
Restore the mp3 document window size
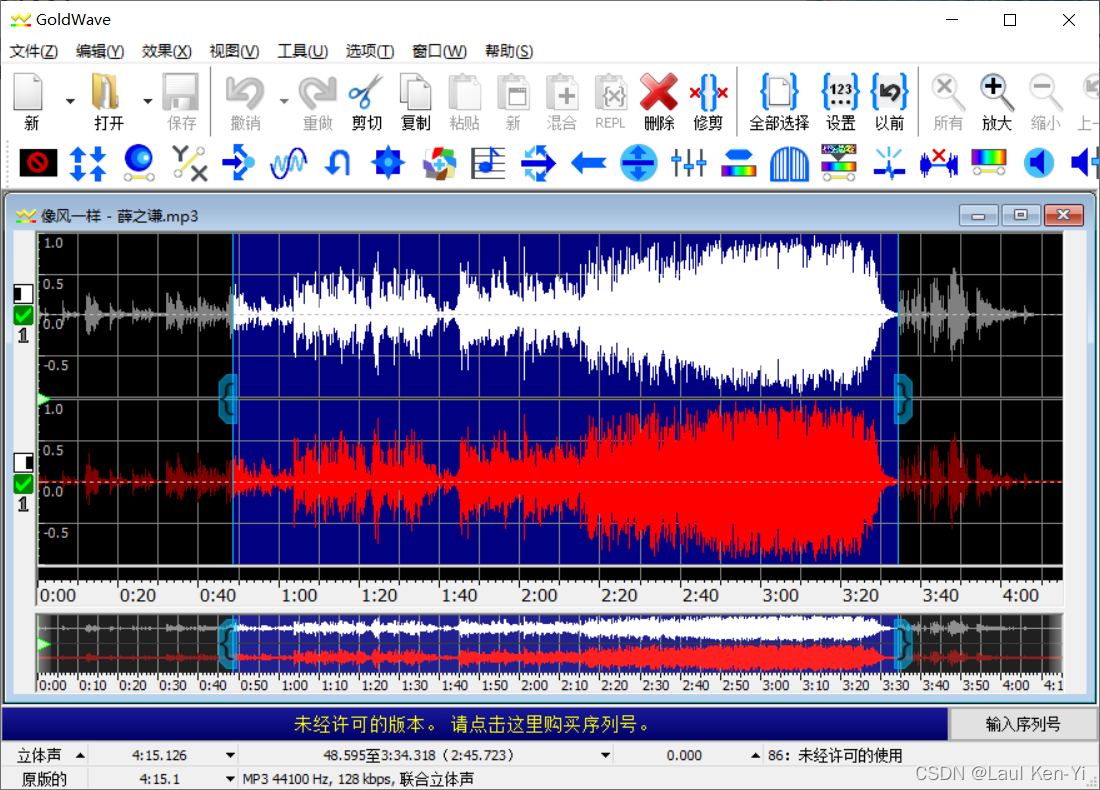(x=1021, y=215)
